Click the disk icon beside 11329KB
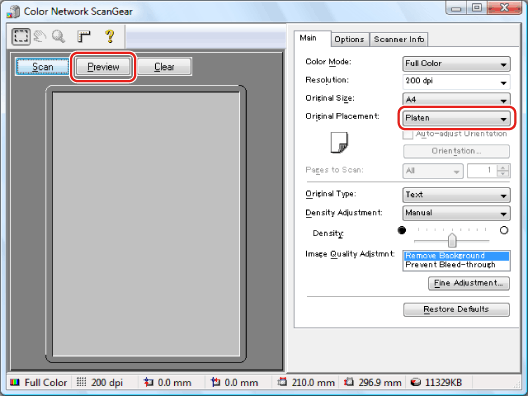The width and height of the screenshot is (528, 396). click(416, 382)
